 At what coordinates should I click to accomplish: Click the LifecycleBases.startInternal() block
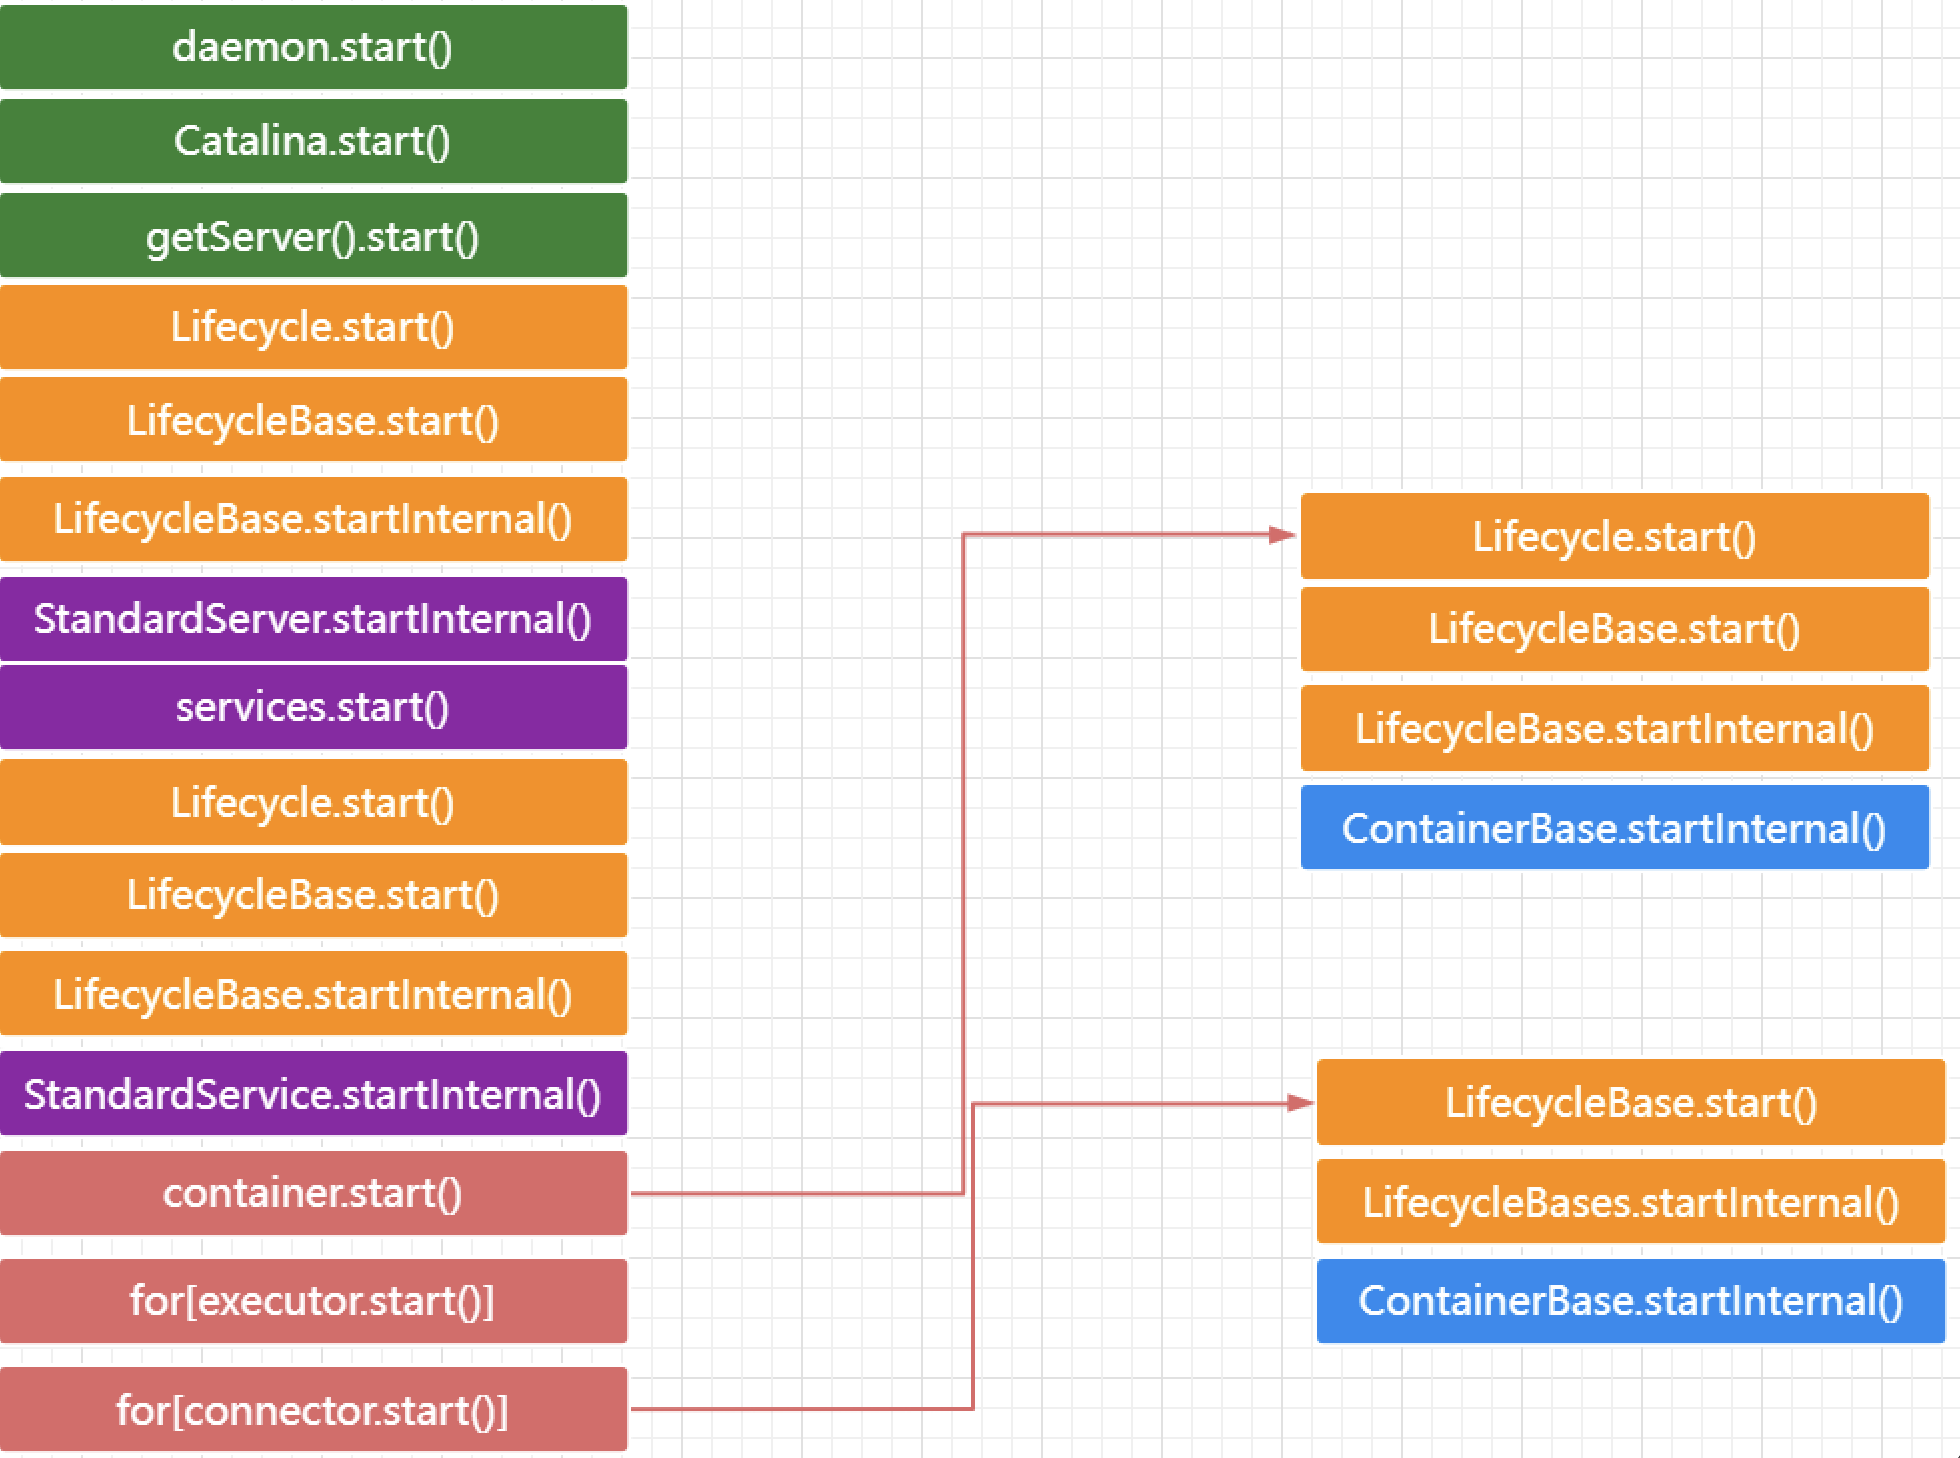1630,1202
